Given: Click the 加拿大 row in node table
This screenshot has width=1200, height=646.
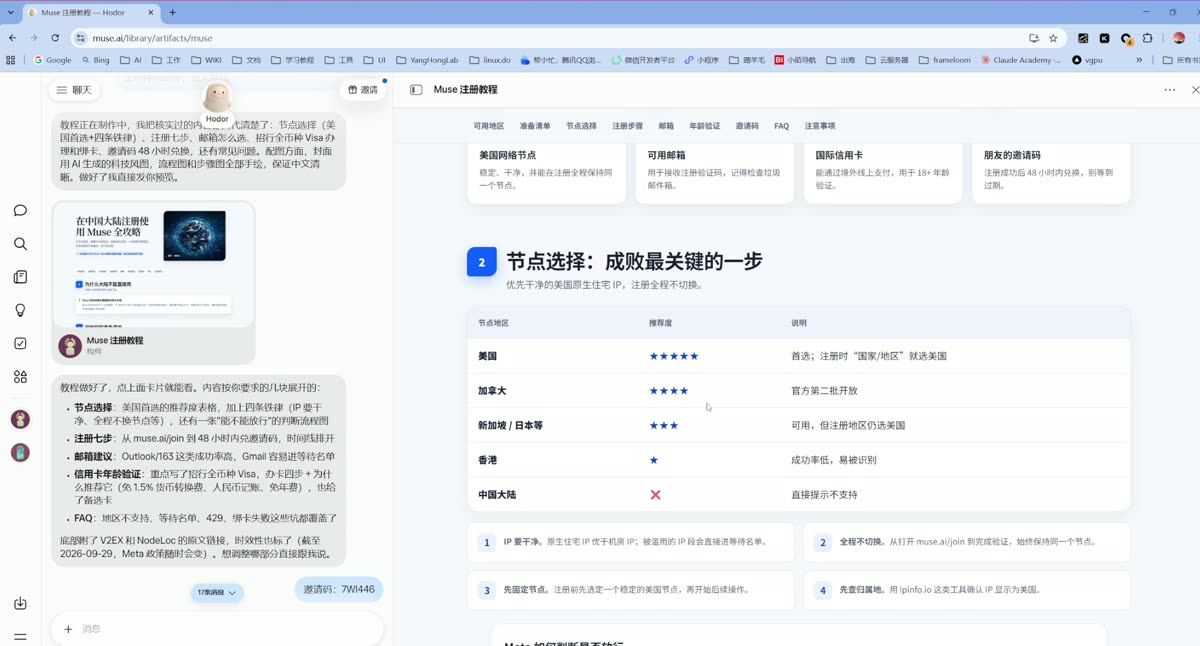Looking at the screenshot, I should click(x=799, y=390).
